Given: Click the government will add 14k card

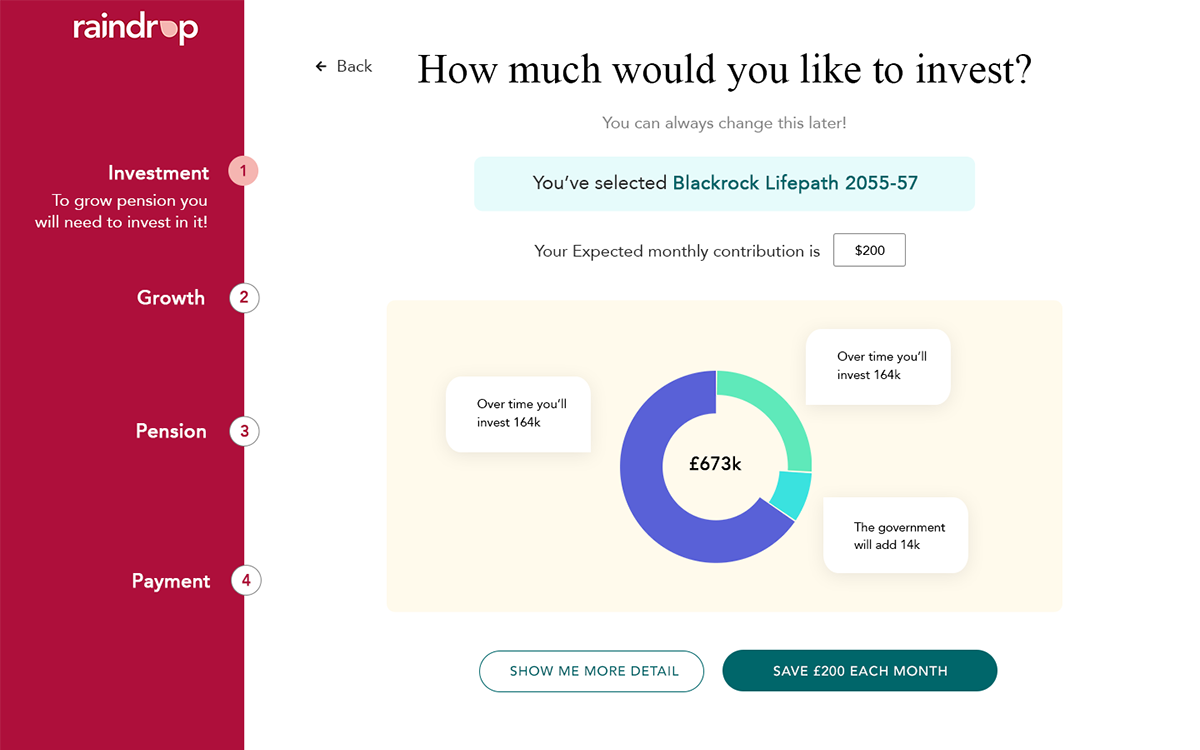Looking at the screenshot, I should point(896,535).
